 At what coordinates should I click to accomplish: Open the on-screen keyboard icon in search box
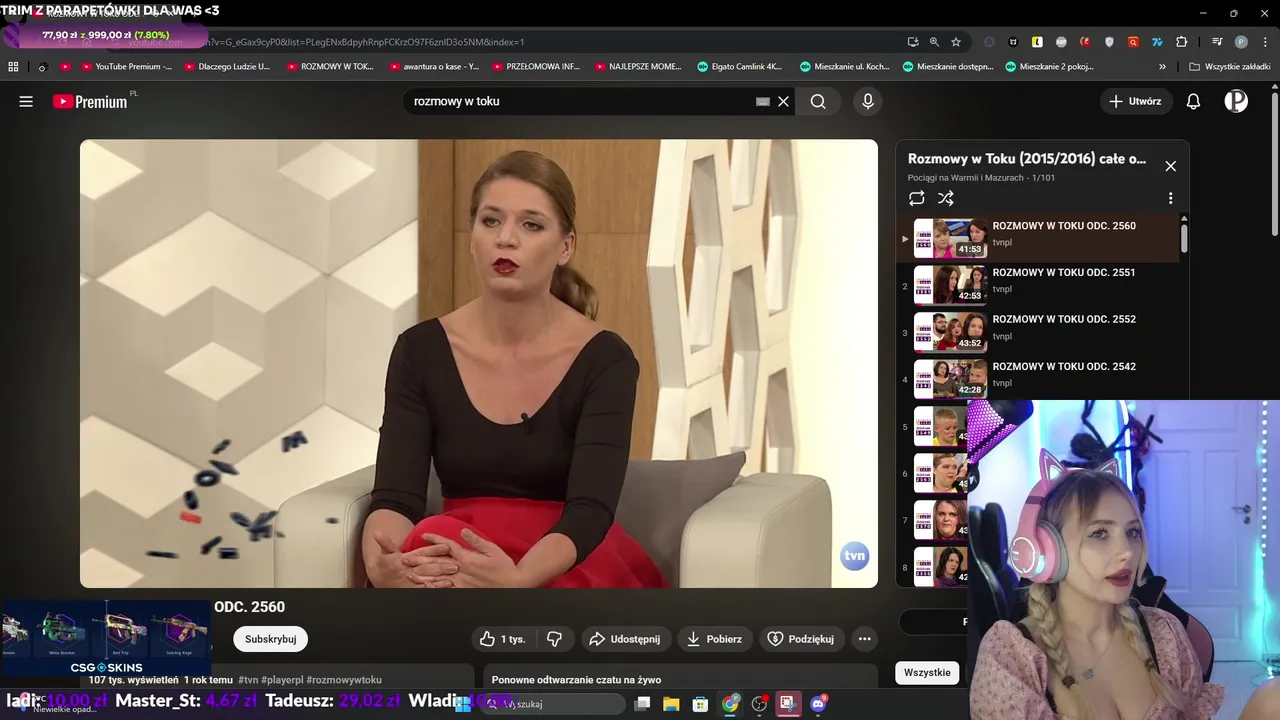(763, 101)
